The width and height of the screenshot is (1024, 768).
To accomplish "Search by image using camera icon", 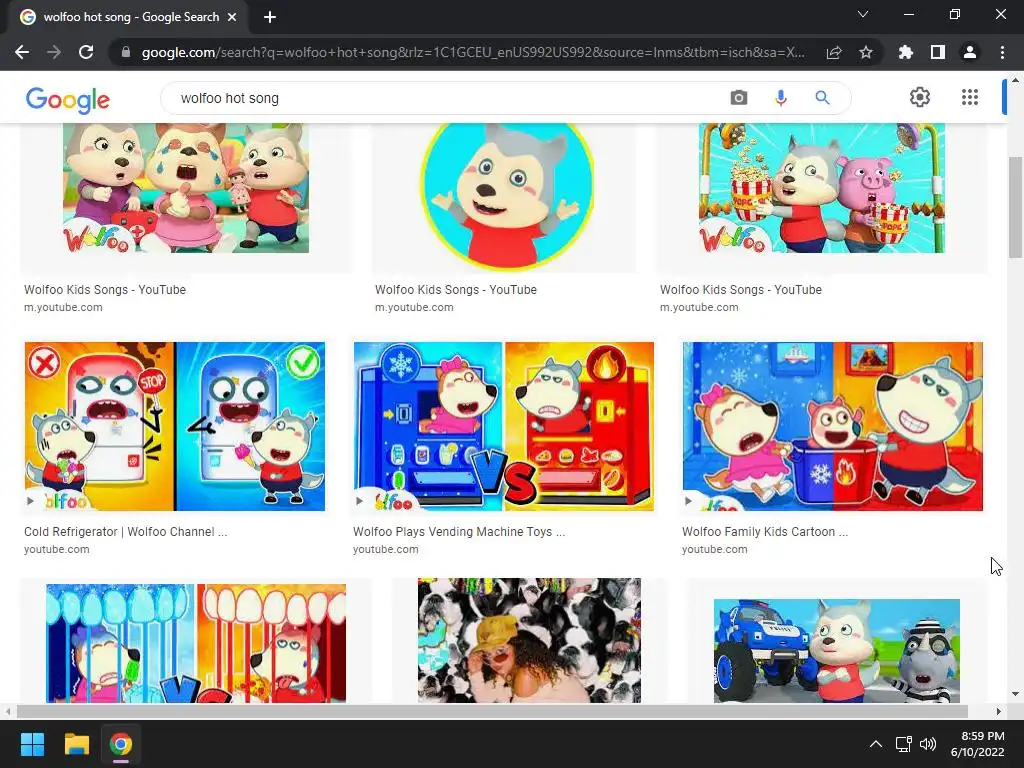I will point(739,98).
